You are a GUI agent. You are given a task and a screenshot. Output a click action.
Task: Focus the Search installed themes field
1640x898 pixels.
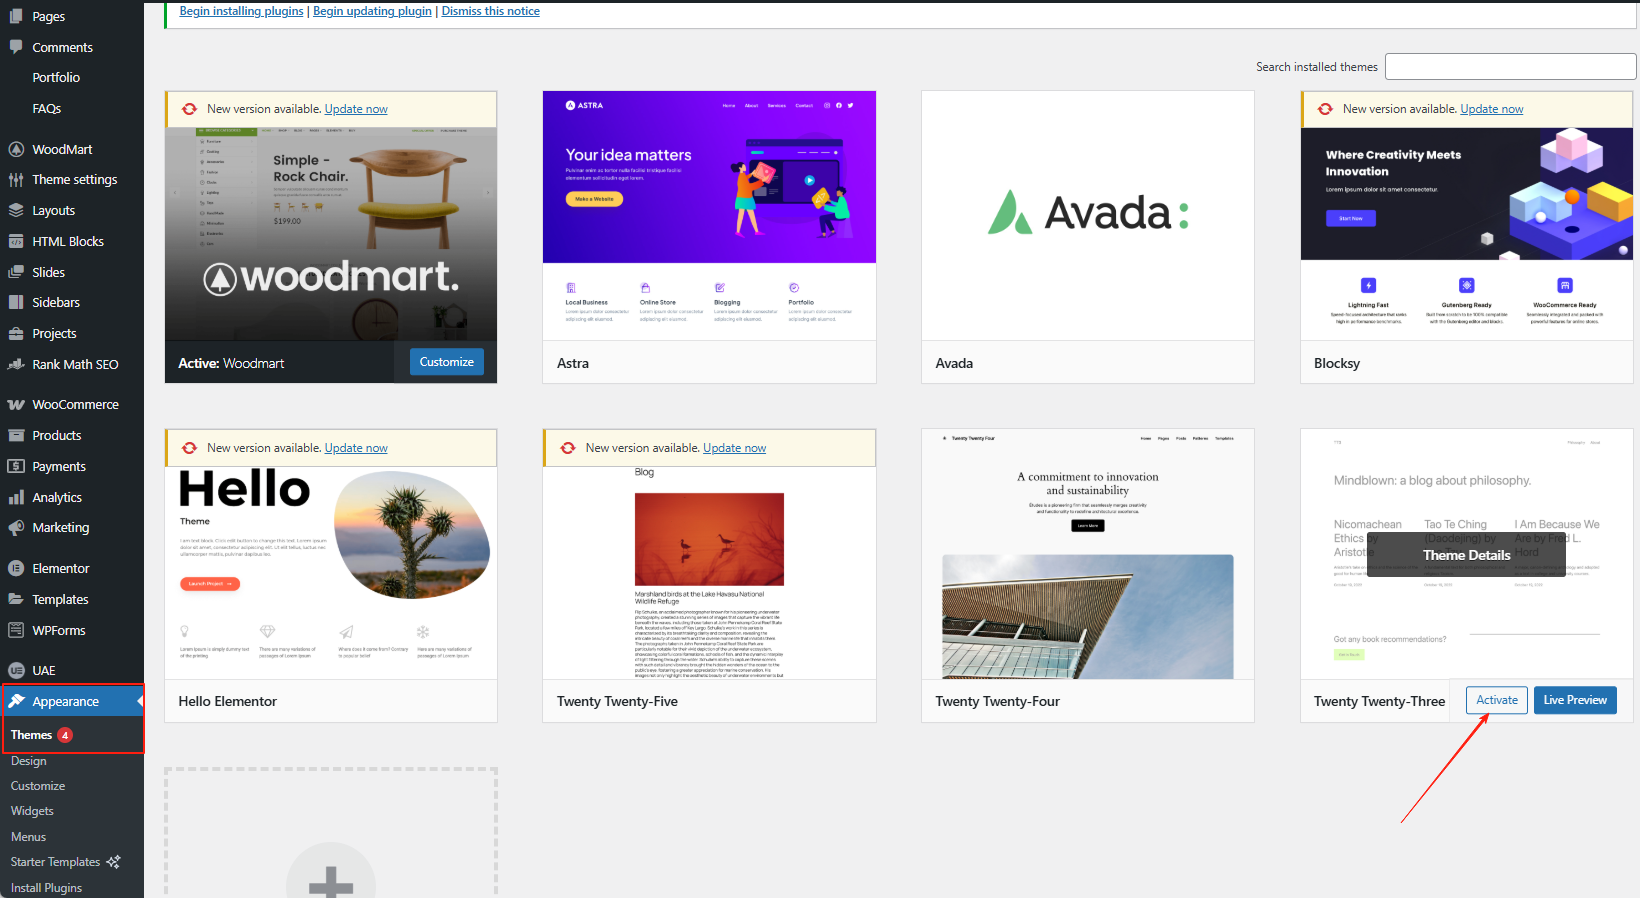[1510, 67]
